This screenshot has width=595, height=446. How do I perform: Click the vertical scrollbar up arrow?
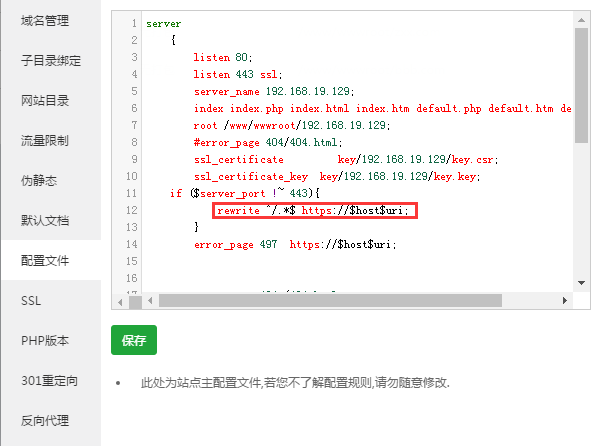[581, 20]
